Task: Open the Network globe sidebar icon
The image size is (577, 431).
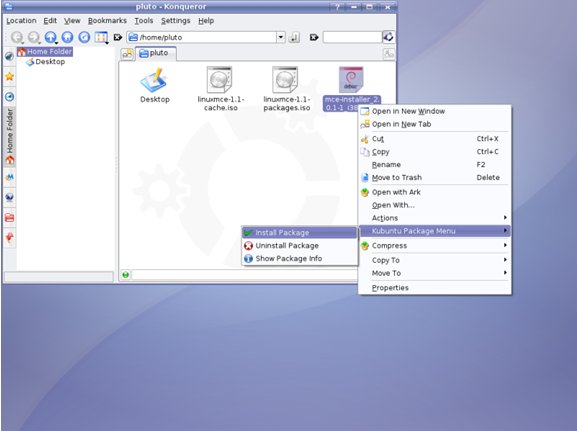Action: 9,197
